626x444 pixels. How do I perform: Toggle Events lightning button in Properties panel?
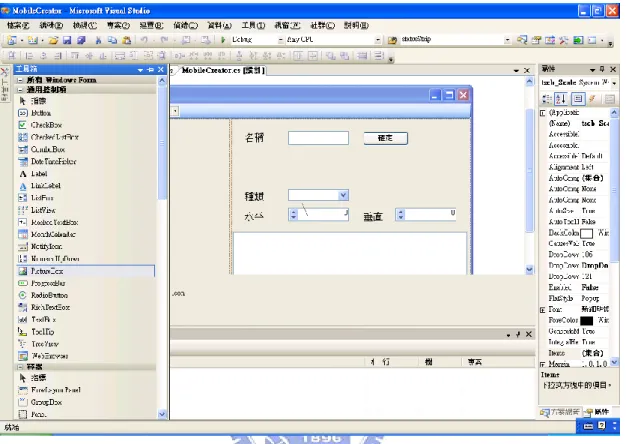point(592,99)
